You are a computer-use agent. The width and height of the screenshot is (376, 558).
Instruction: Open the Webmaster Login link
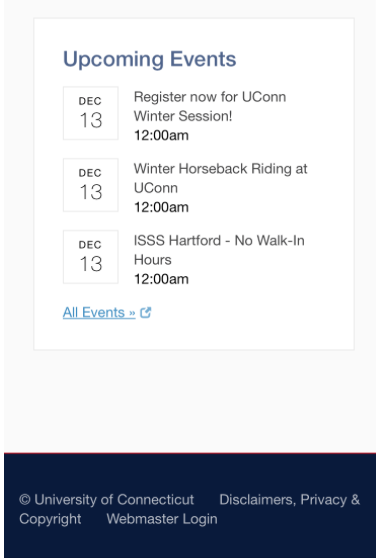point(162,519)
